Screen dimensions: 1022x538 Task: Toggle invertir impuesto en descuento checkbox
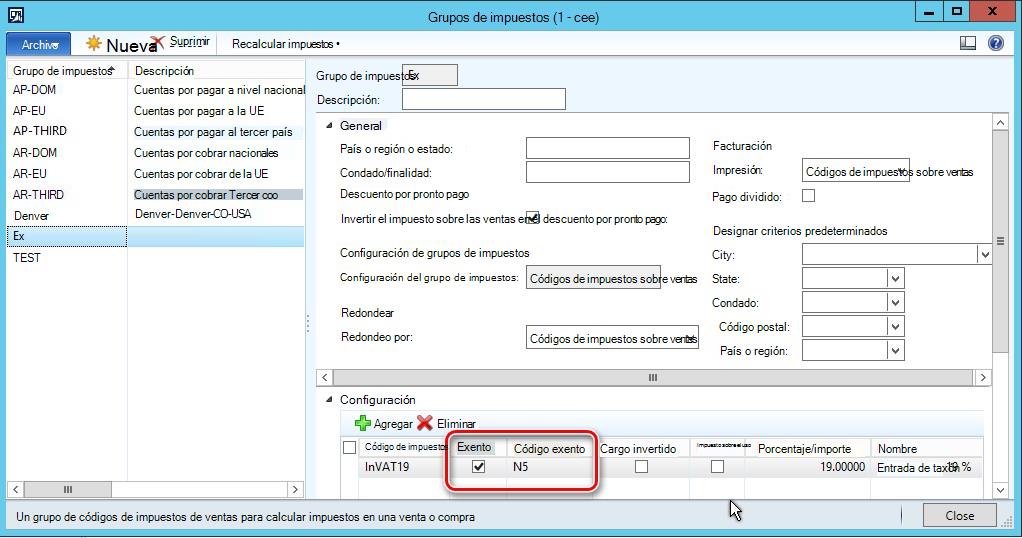coord(533,218)
